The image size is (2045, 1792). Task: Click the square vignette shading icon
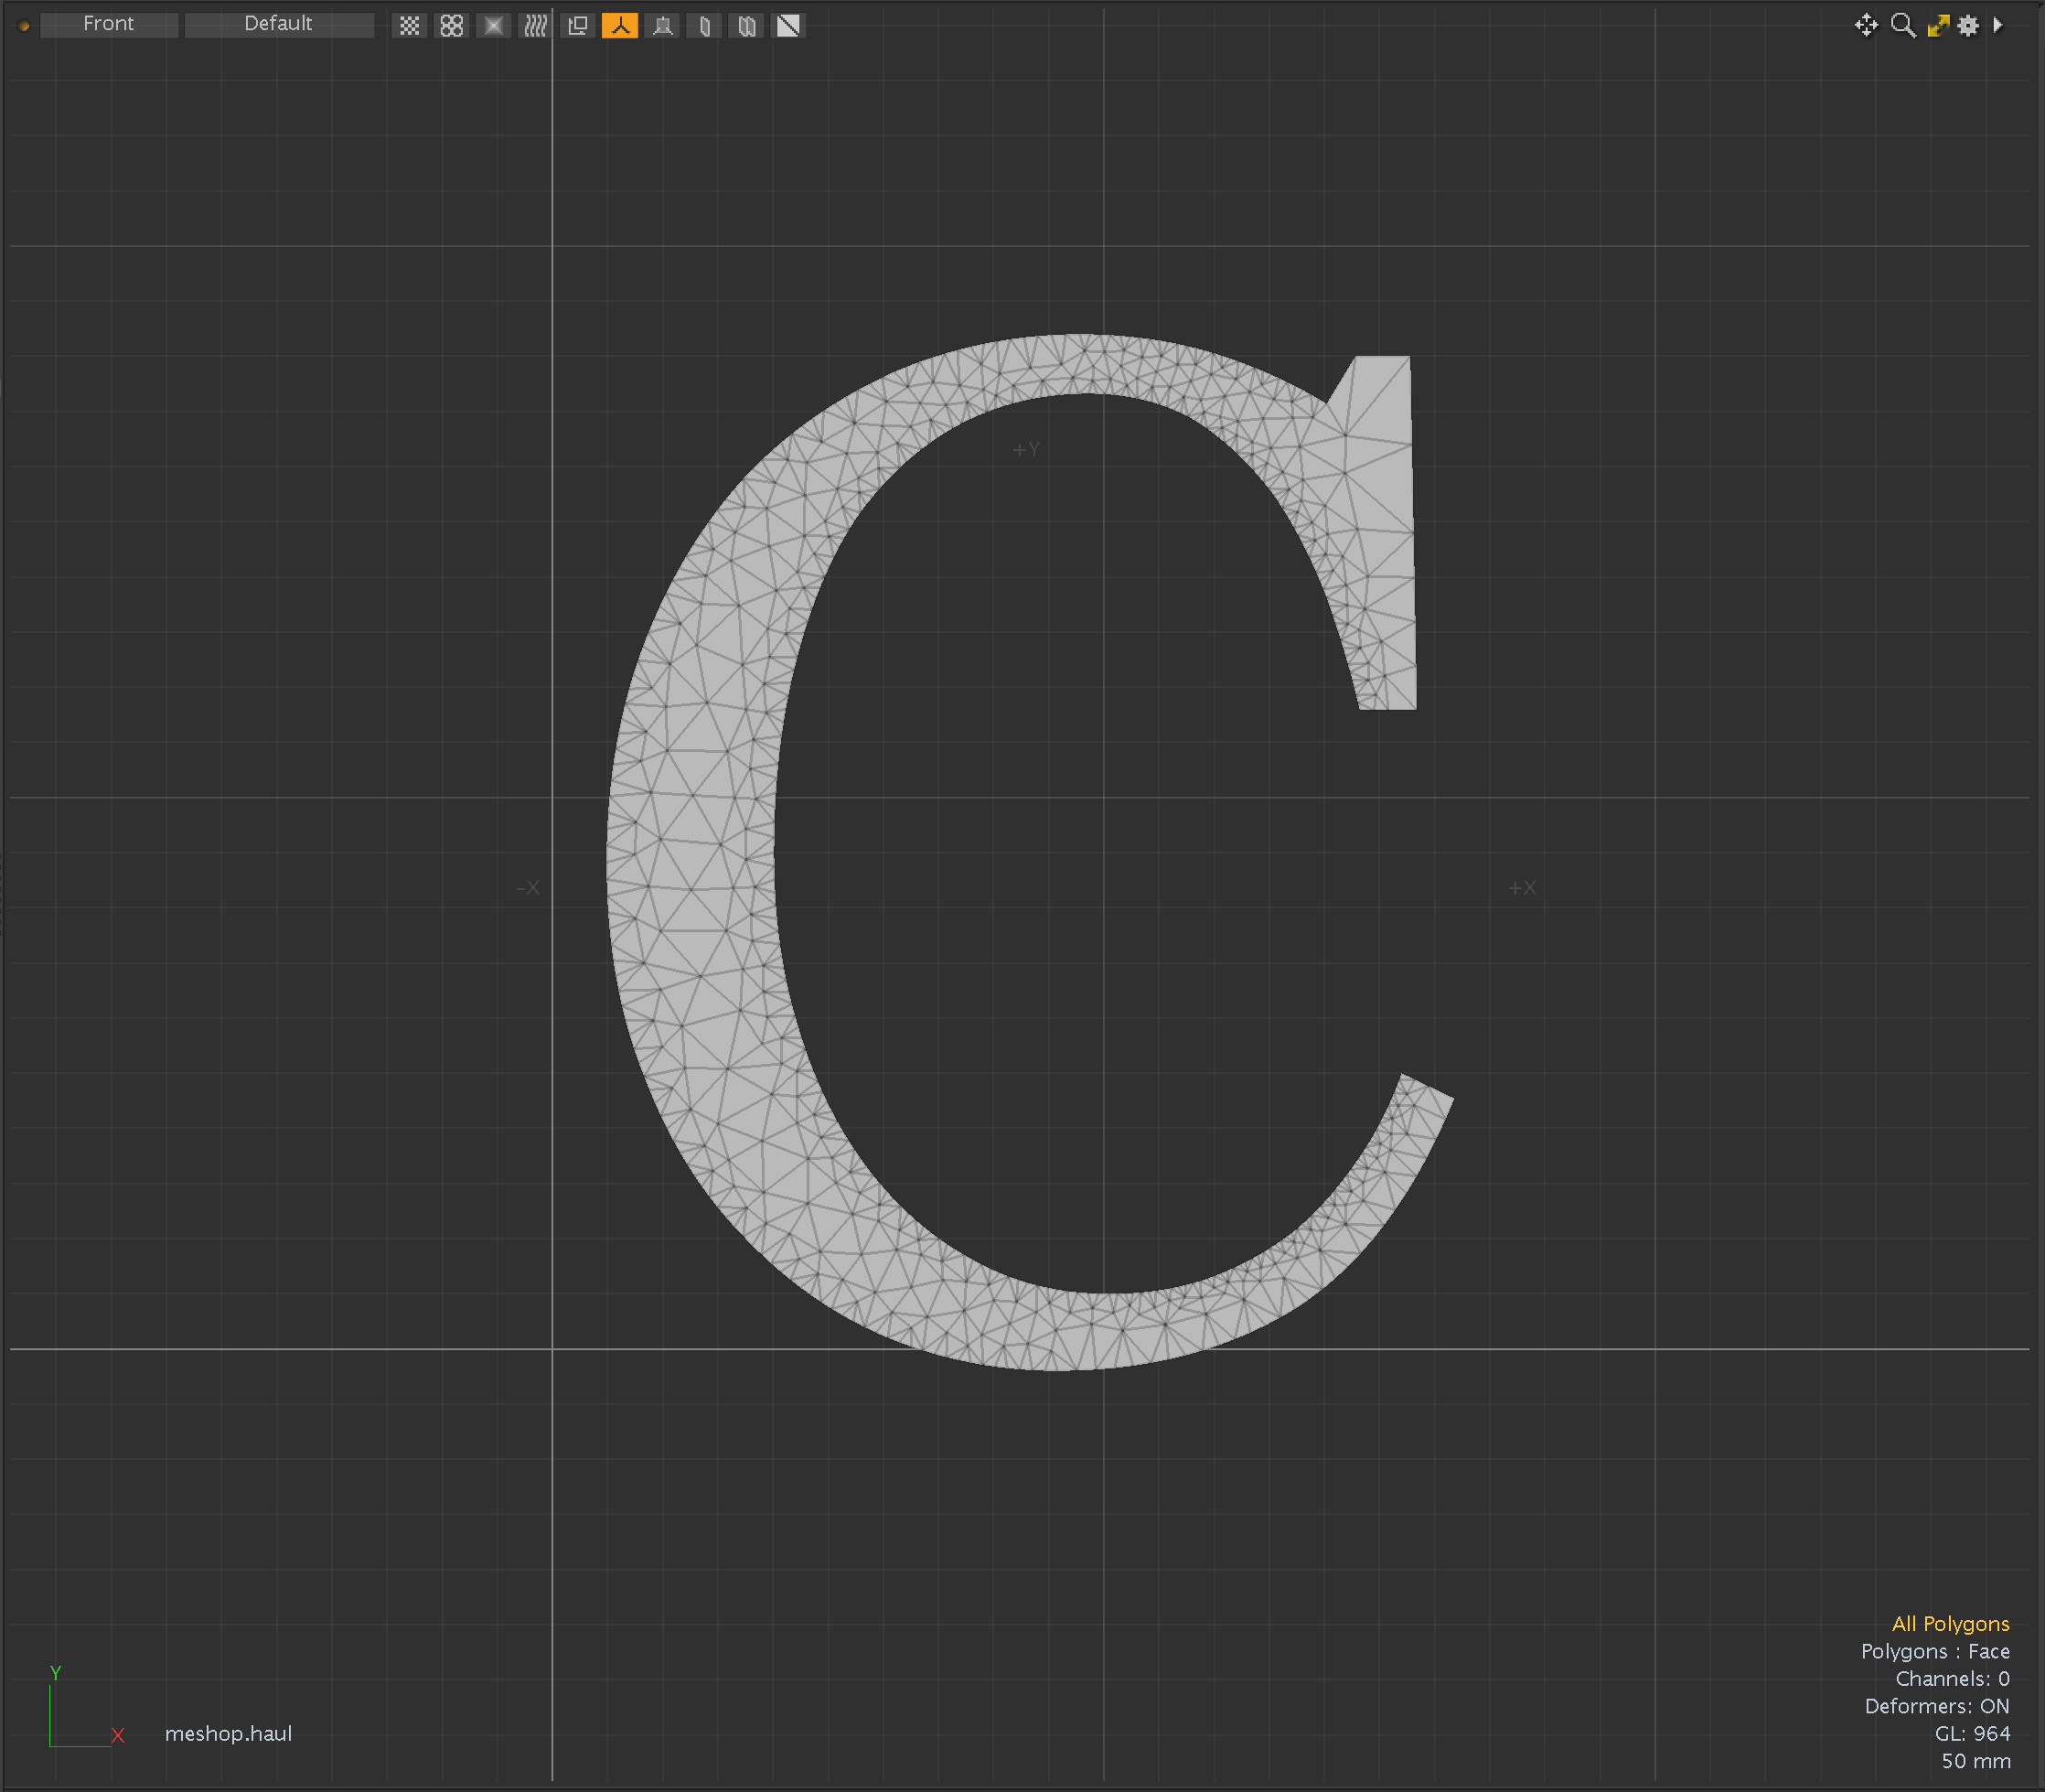[494, 25]
